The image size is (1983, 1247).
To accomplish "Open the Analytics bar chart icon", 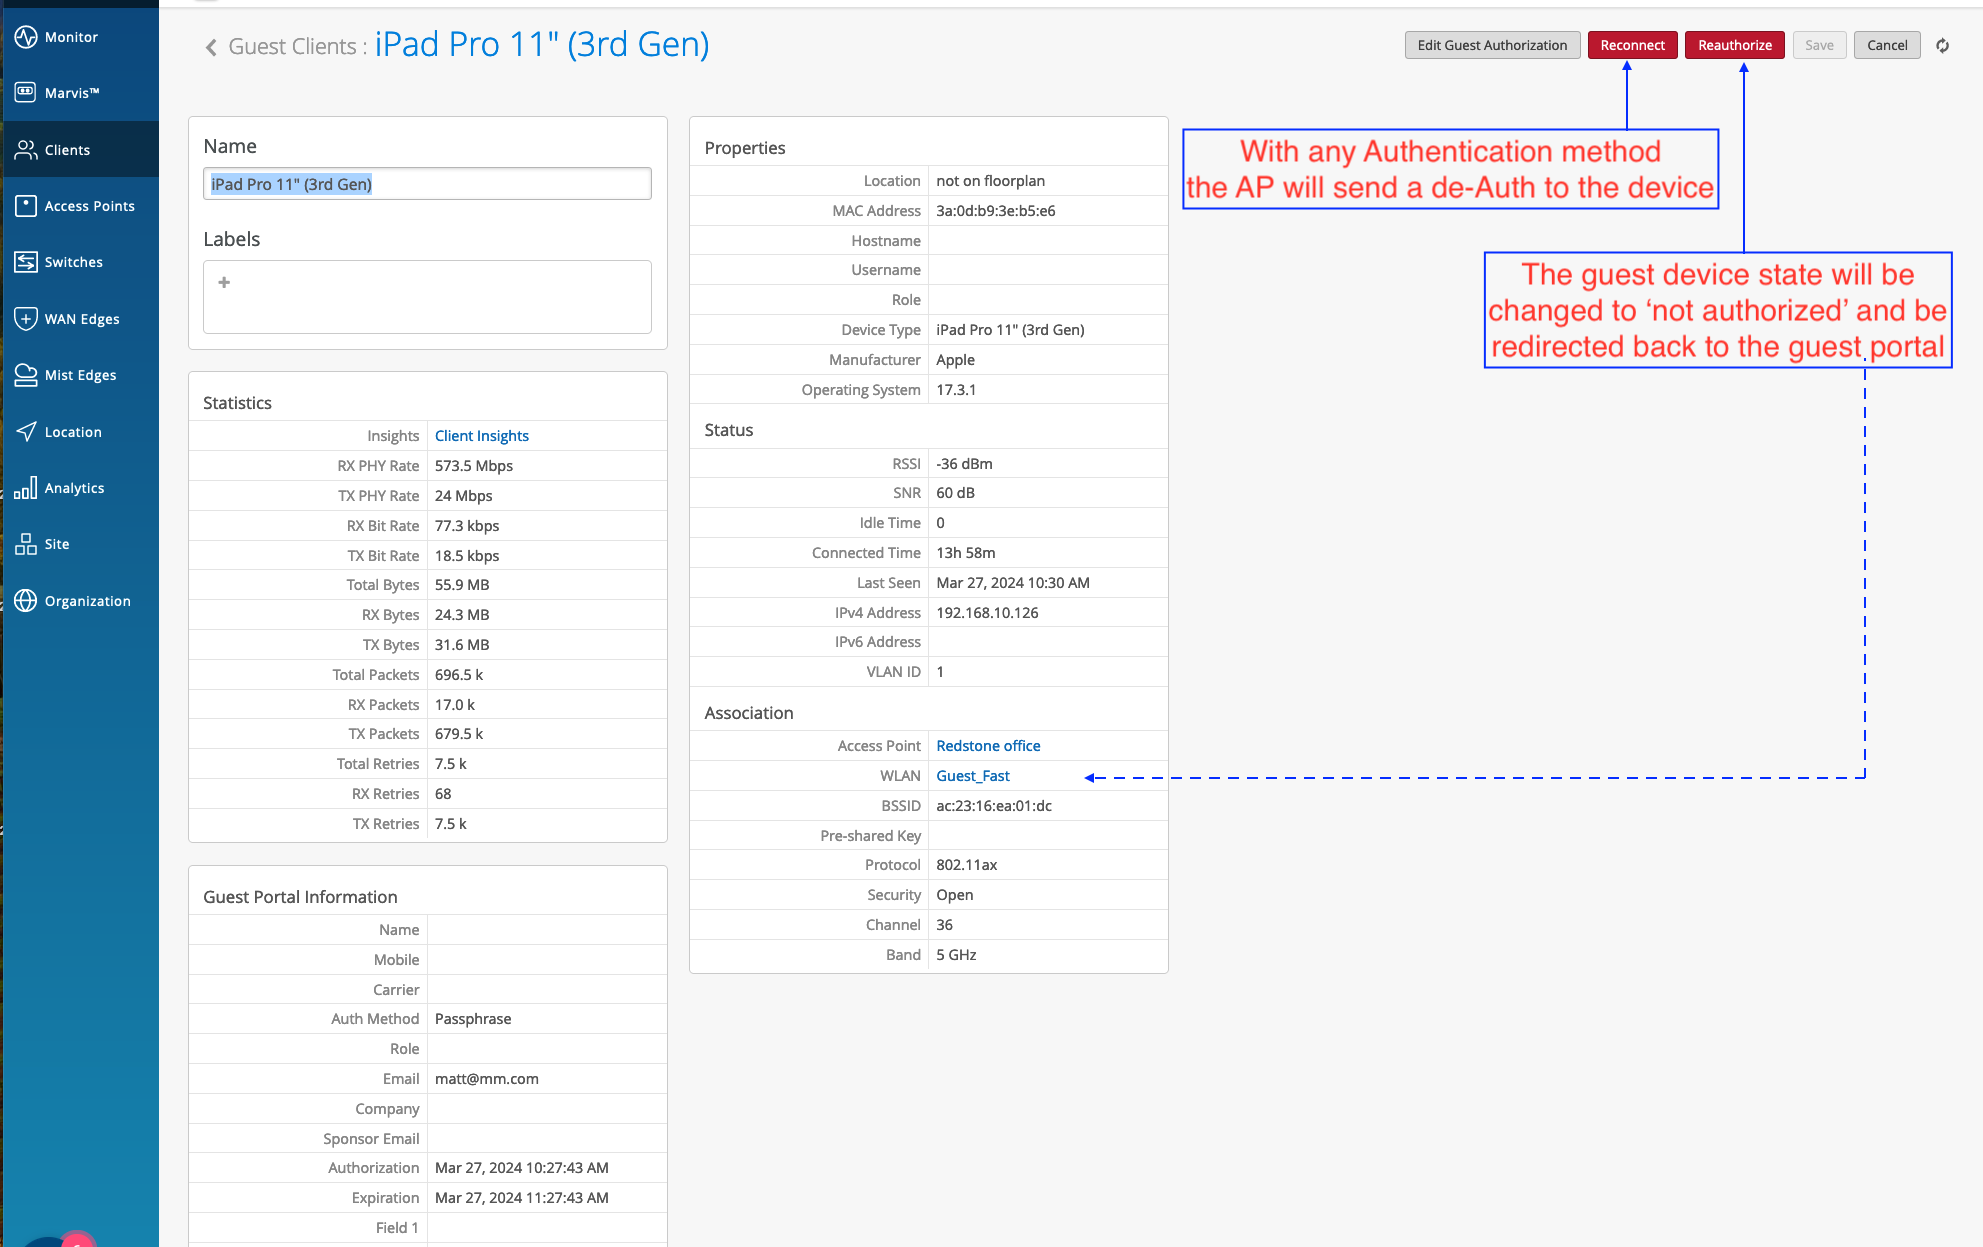I will point(26,488).
